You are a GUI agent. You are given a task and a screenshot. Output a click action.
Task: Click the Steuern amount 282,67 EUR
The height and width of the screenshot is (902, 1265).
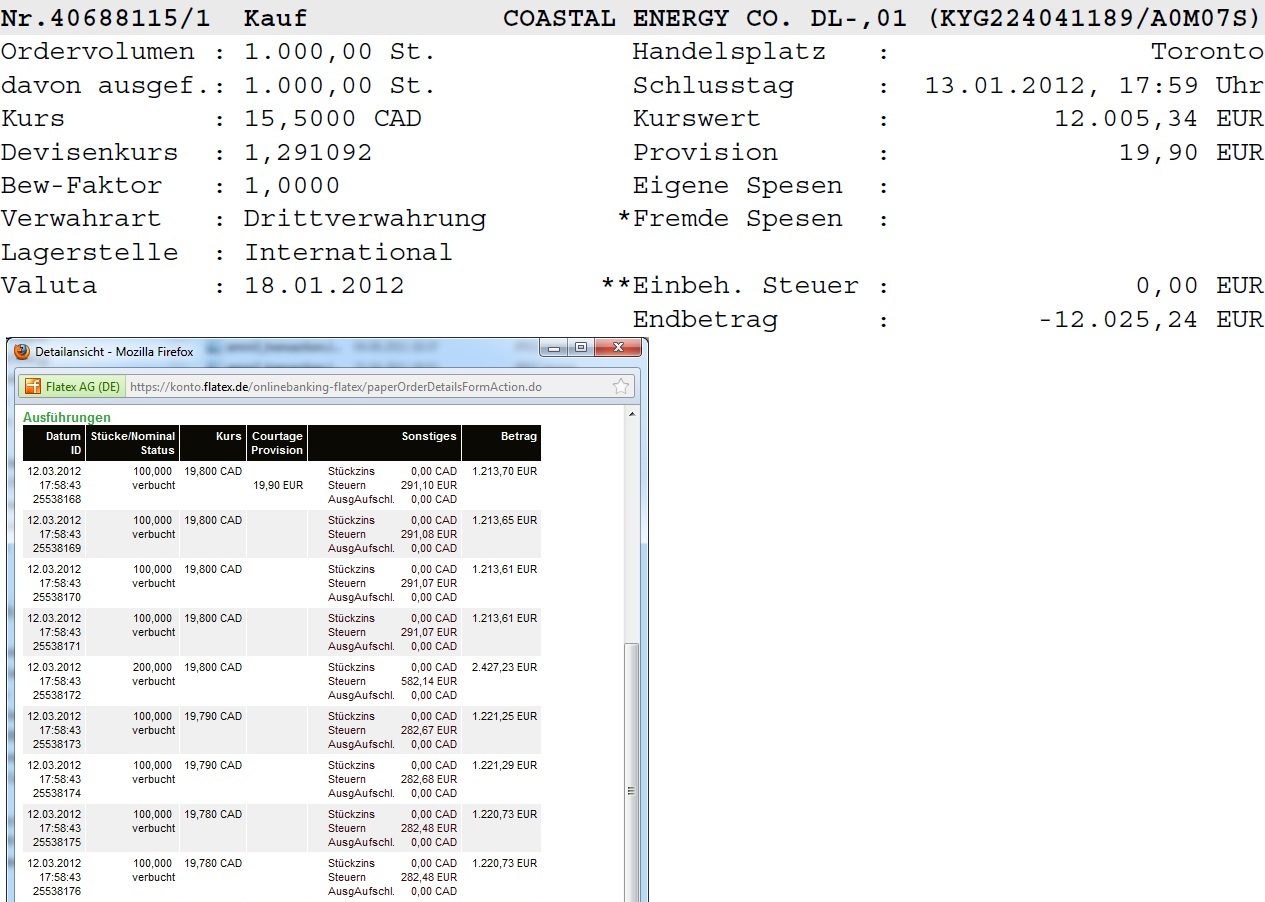coord(428,730)
